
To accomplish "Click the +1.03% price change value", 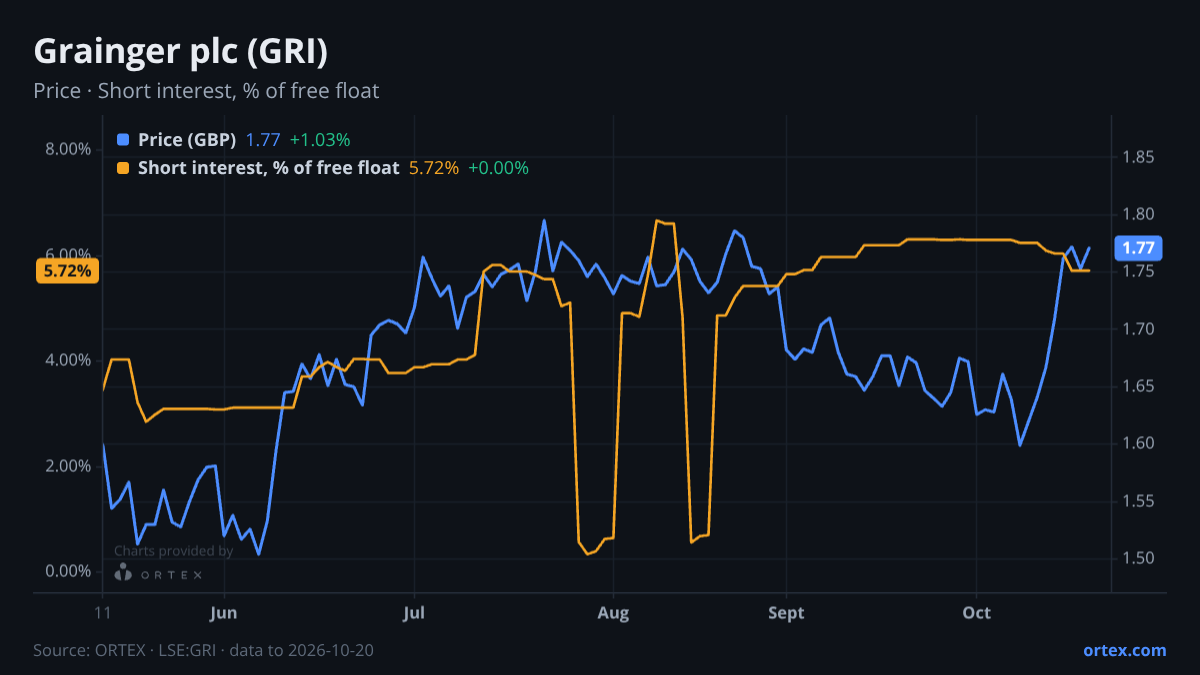I will [x=320, y=140].
